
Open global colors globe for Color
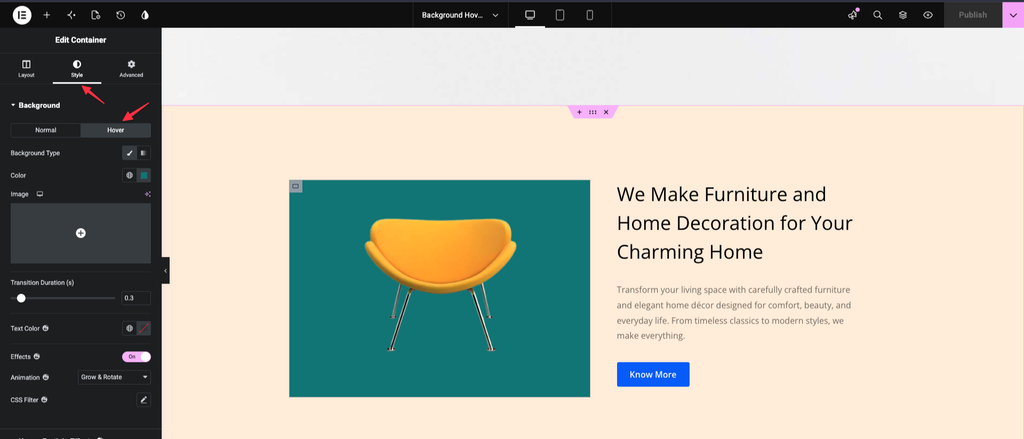(129, 175)
